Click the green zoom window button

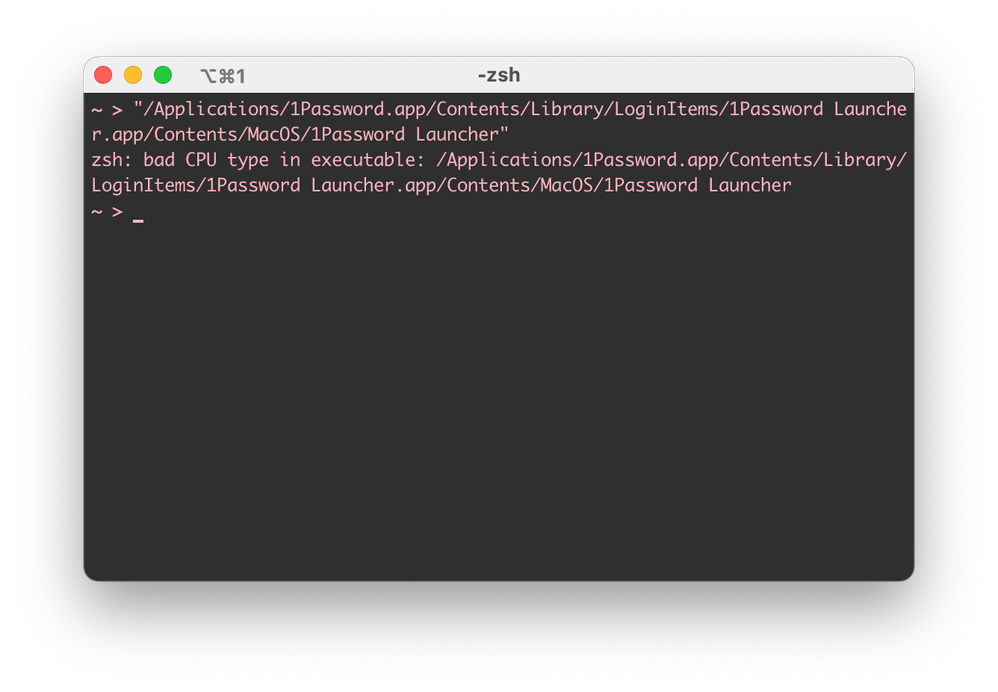(x=163, y=75)
